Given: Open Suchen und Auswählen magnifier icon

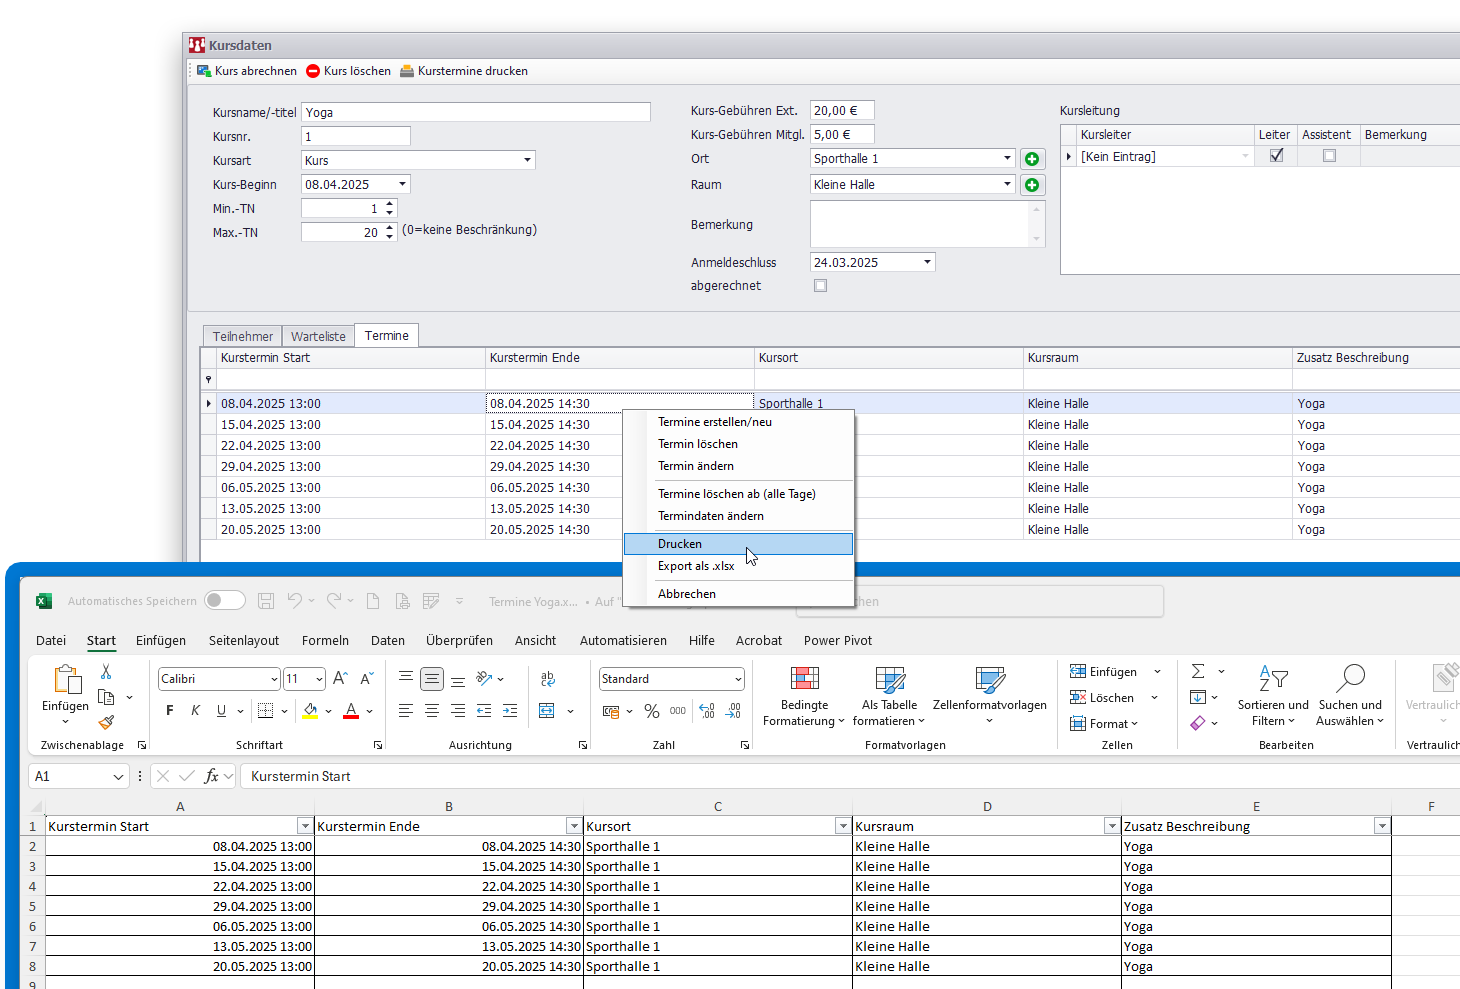Looking at the screenshot, I should tap(1350, 678).
